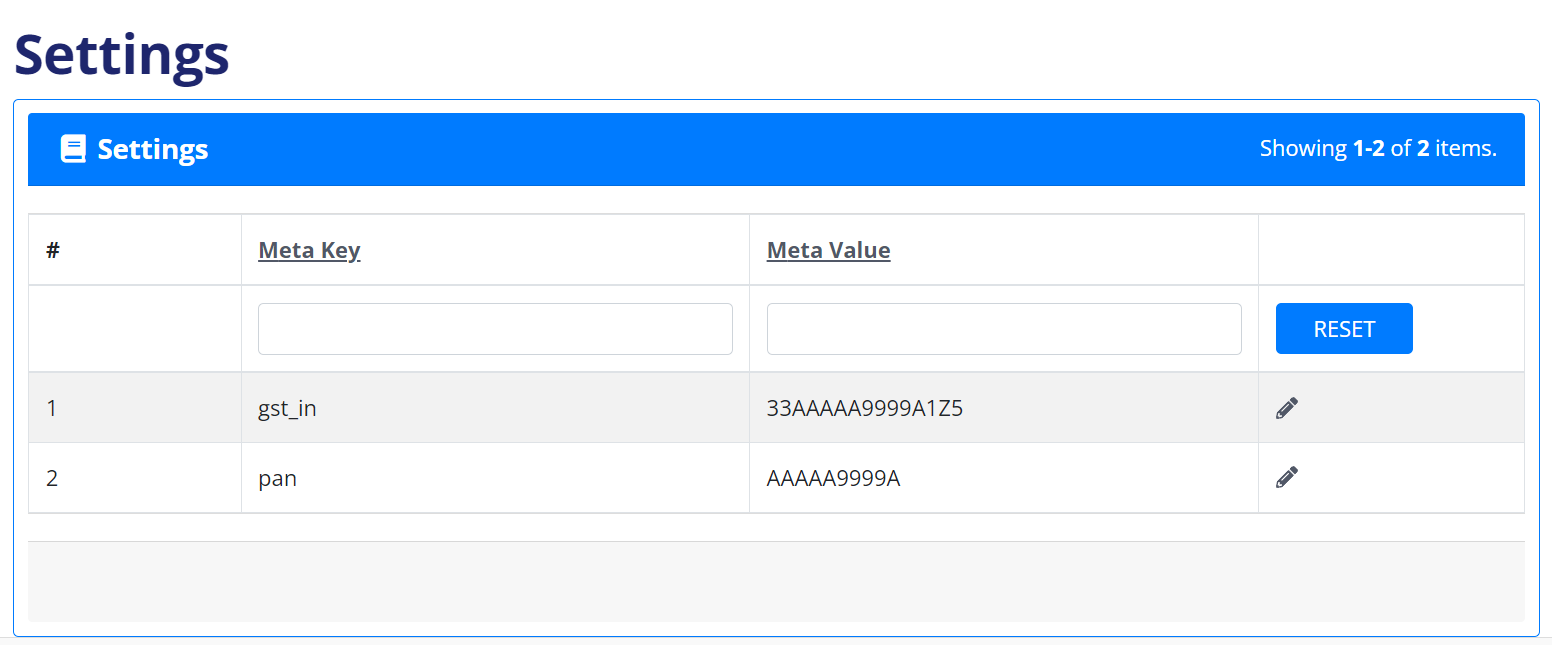Click the large Settings page heading
Screen dimensions: 1552x645
(x=122, y=55)
